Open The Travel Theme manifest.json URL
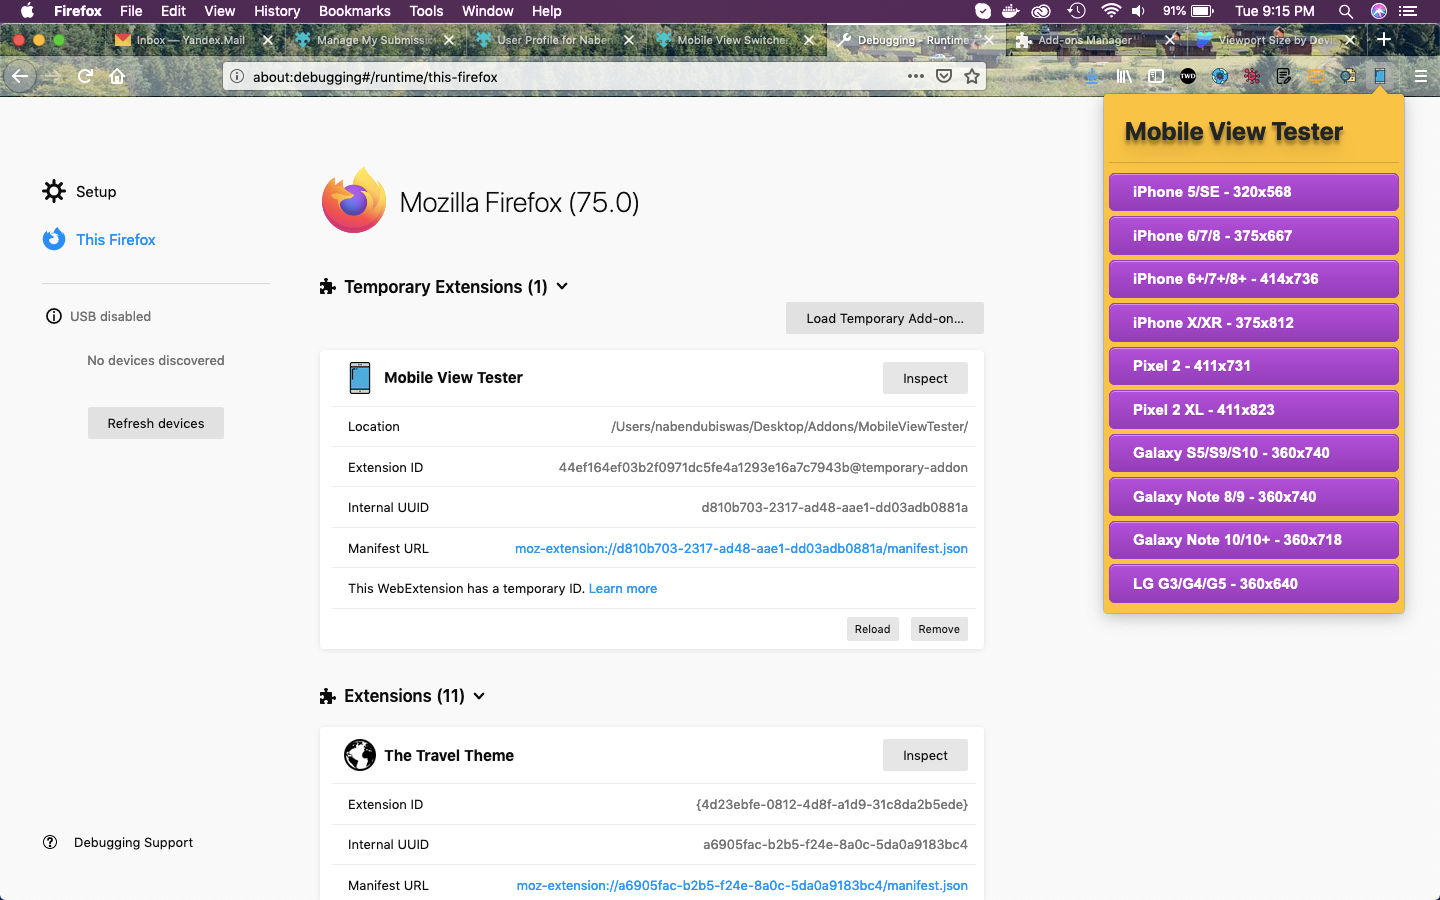Image resolution: width=1440 pixels, height=900 pixels. 742,885
